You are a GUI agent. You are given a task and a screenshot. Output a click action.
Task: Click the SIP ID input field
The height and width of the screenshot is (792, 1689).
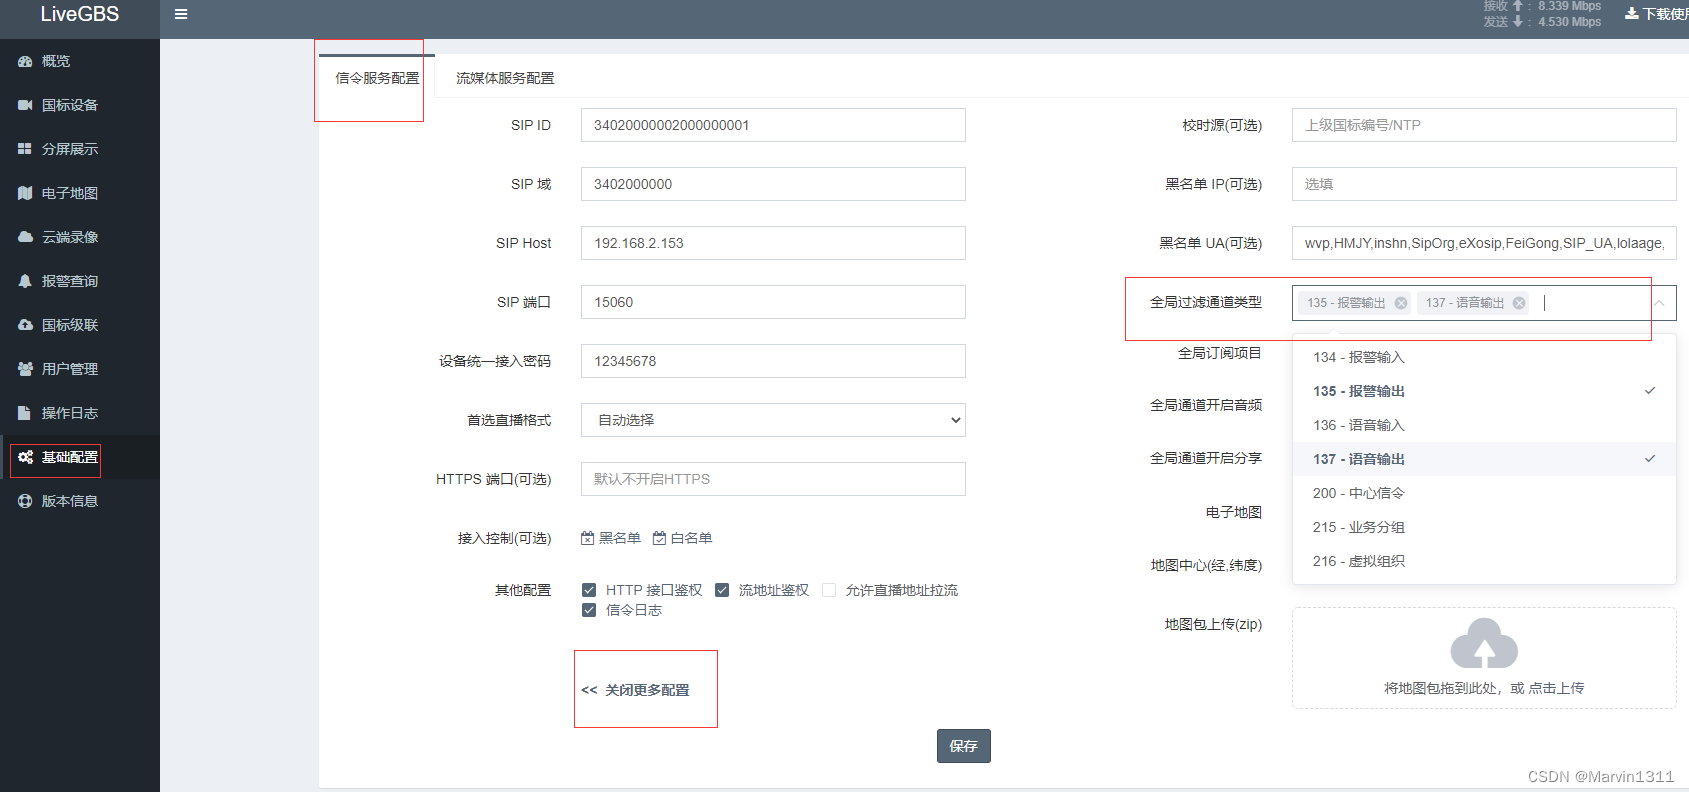[x=773, y=125]
